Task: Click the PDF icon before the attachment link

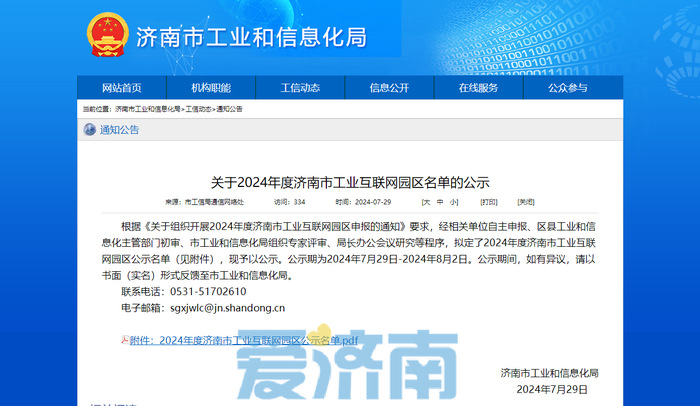Action: 125,340
